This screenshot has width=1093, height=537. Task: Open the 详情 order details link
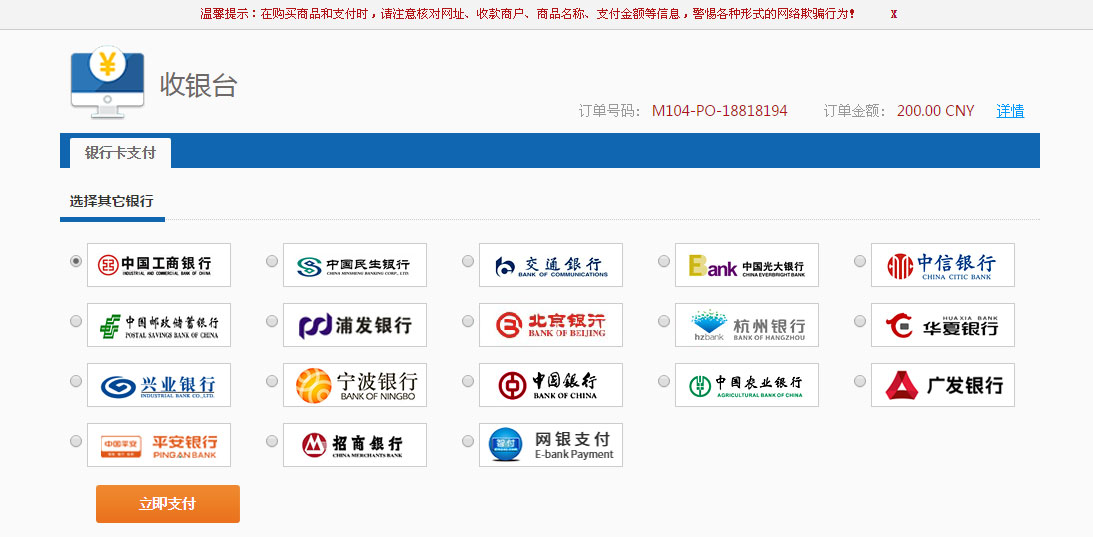[x=1010, y=111]
